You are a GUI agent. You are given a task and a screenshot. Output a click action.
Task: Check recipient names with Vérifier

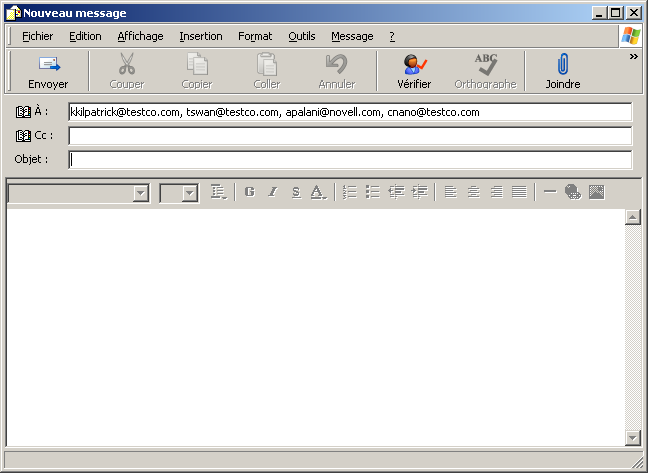pos(414,71)
